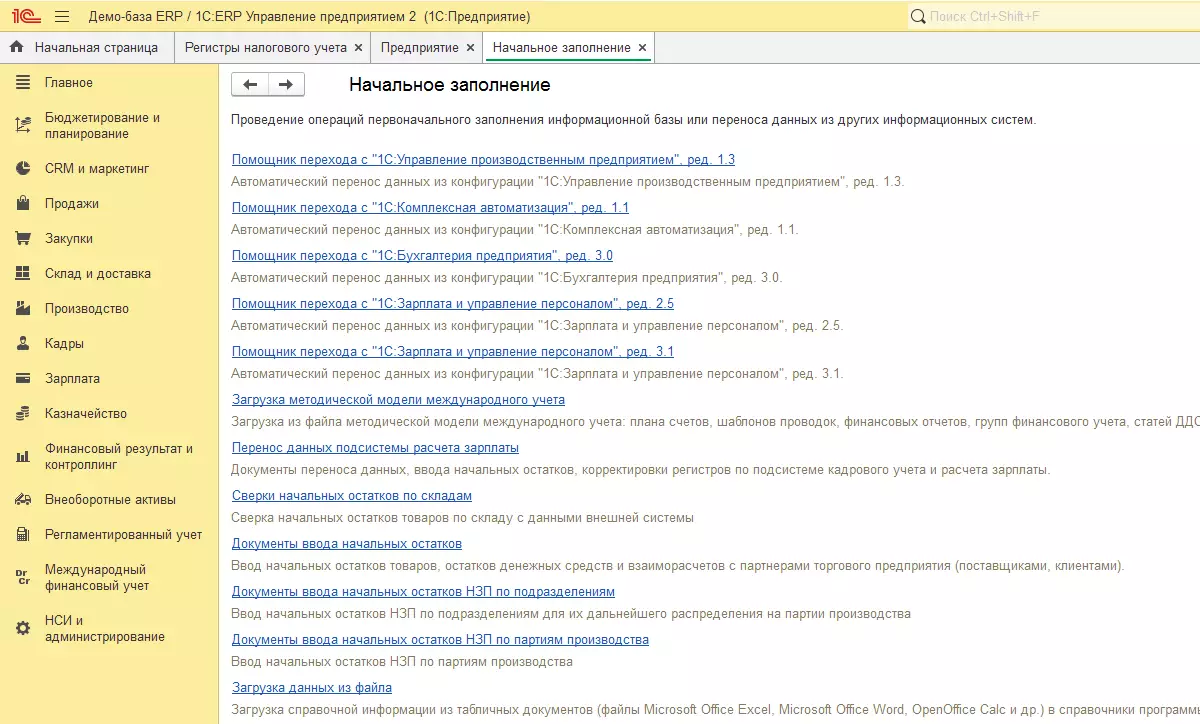This screenshot has width=1200, height=724.
Task: Switch to Начальная страница tab
Action: click(86, 47)
